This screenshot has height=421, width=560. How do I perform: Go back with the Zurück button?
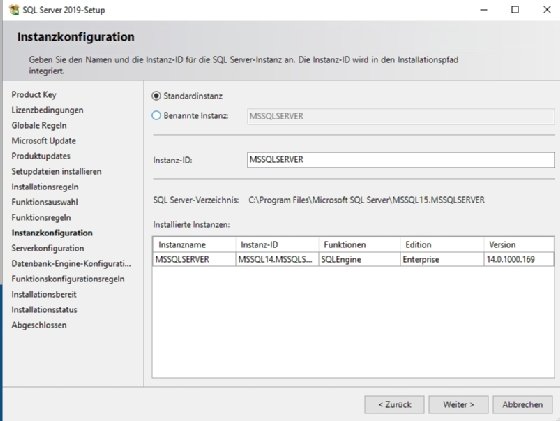pyautogui.click(x=394, y=405)
